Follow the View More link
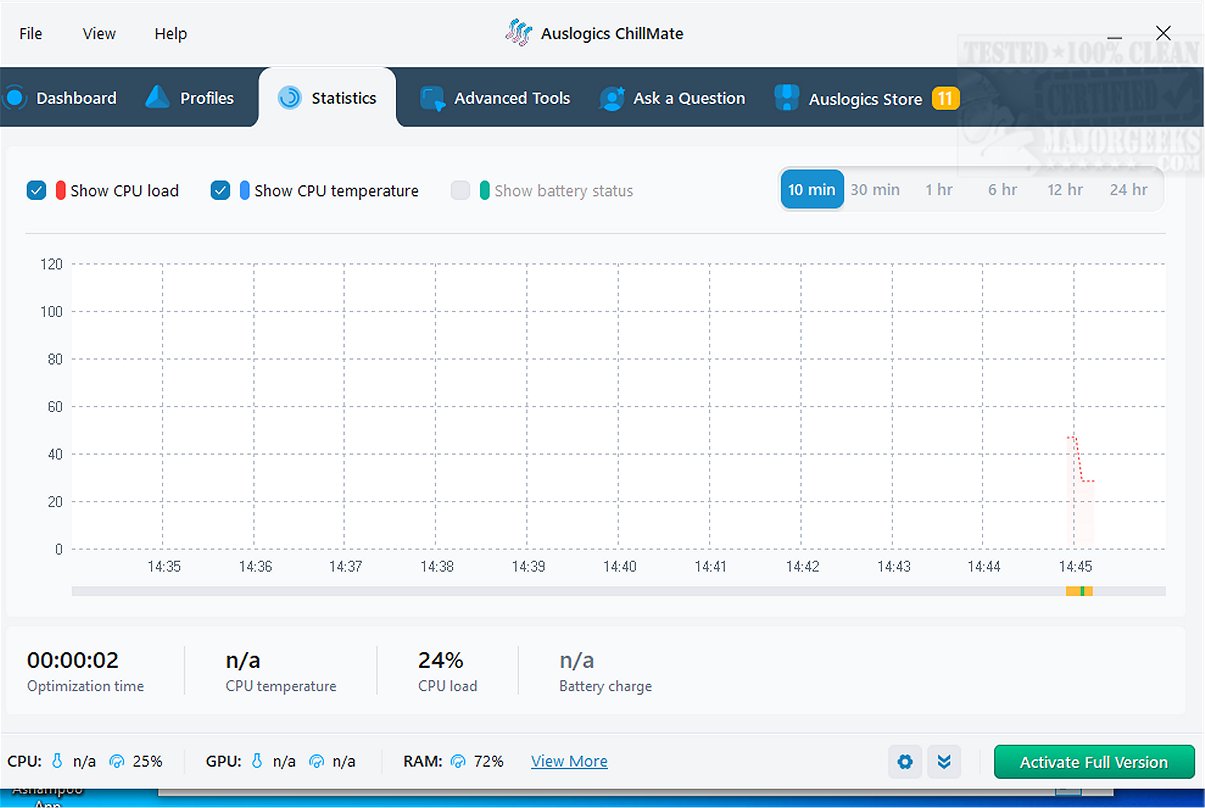The width and height of the screenshot is (1205, 808). pyautogui.click(x=569, y=762)
